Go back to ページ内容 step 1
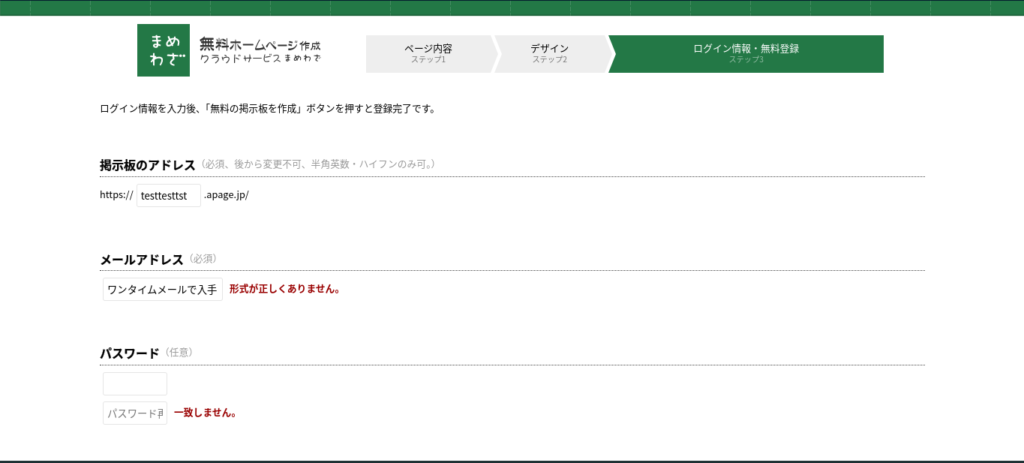 [x=428, y=54]
